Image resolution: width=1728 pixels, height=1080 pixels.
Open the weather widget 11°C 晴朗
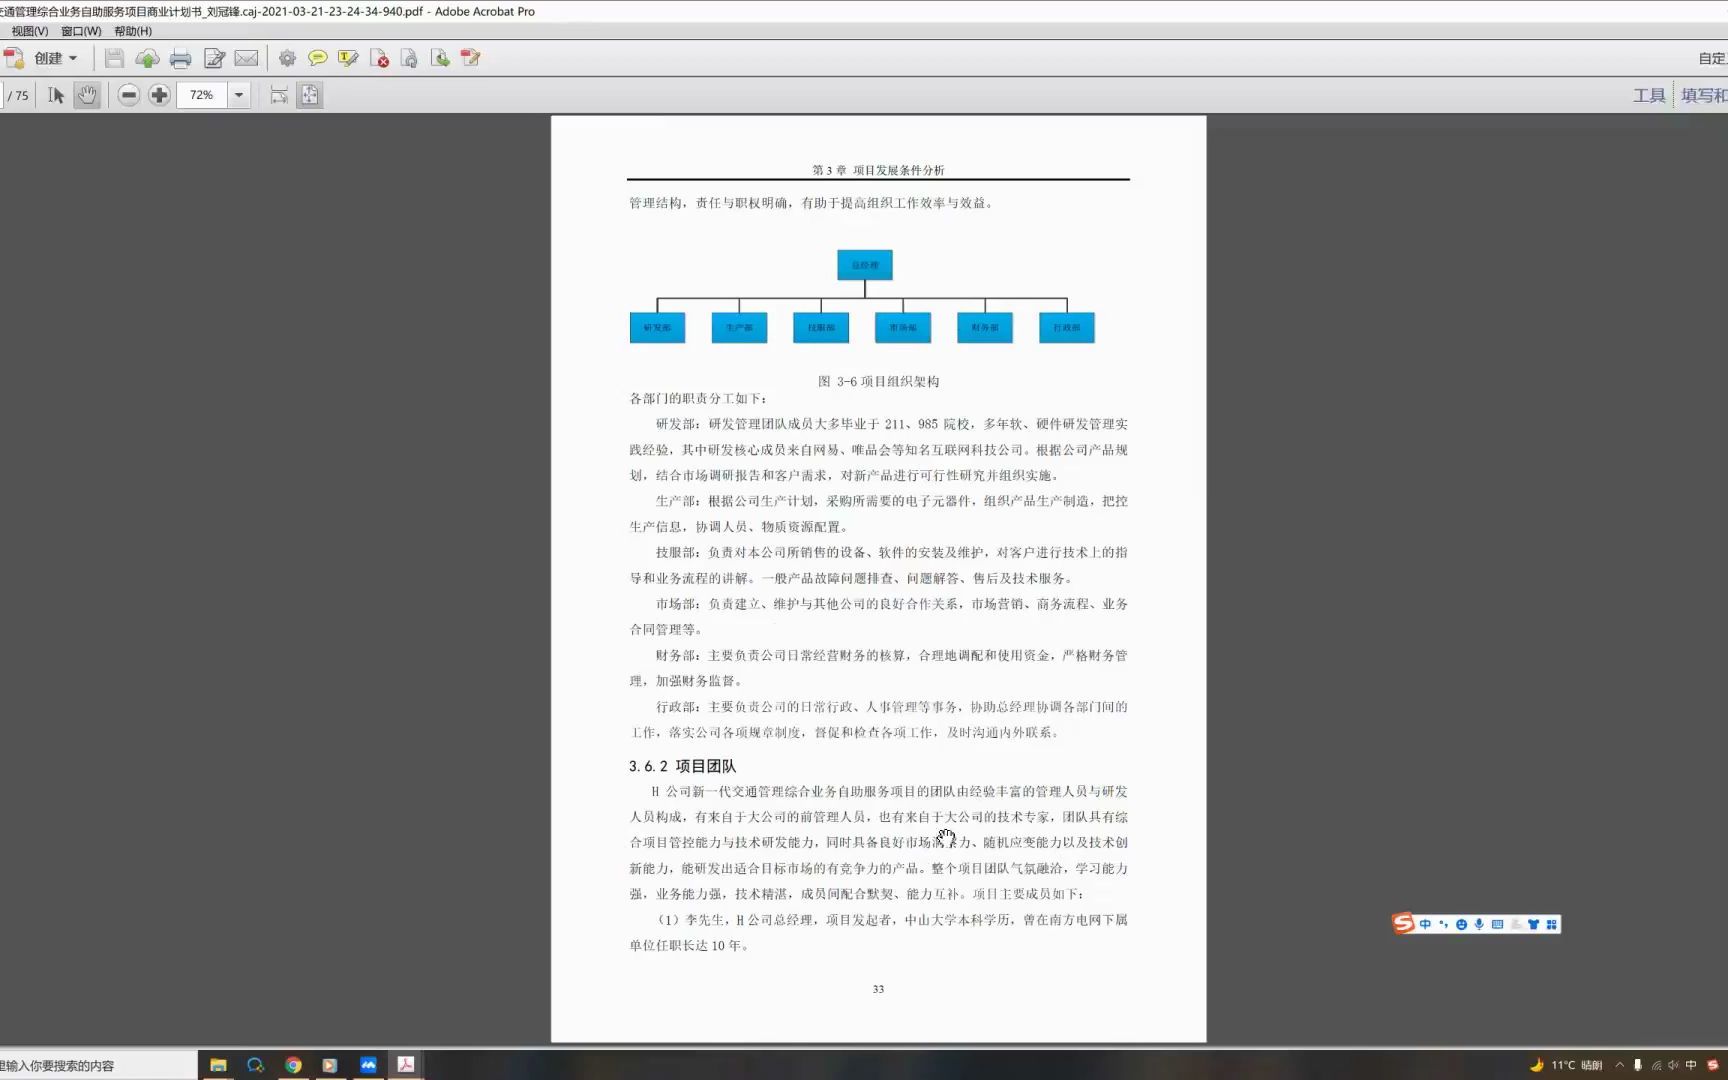pos(1566,1065)
